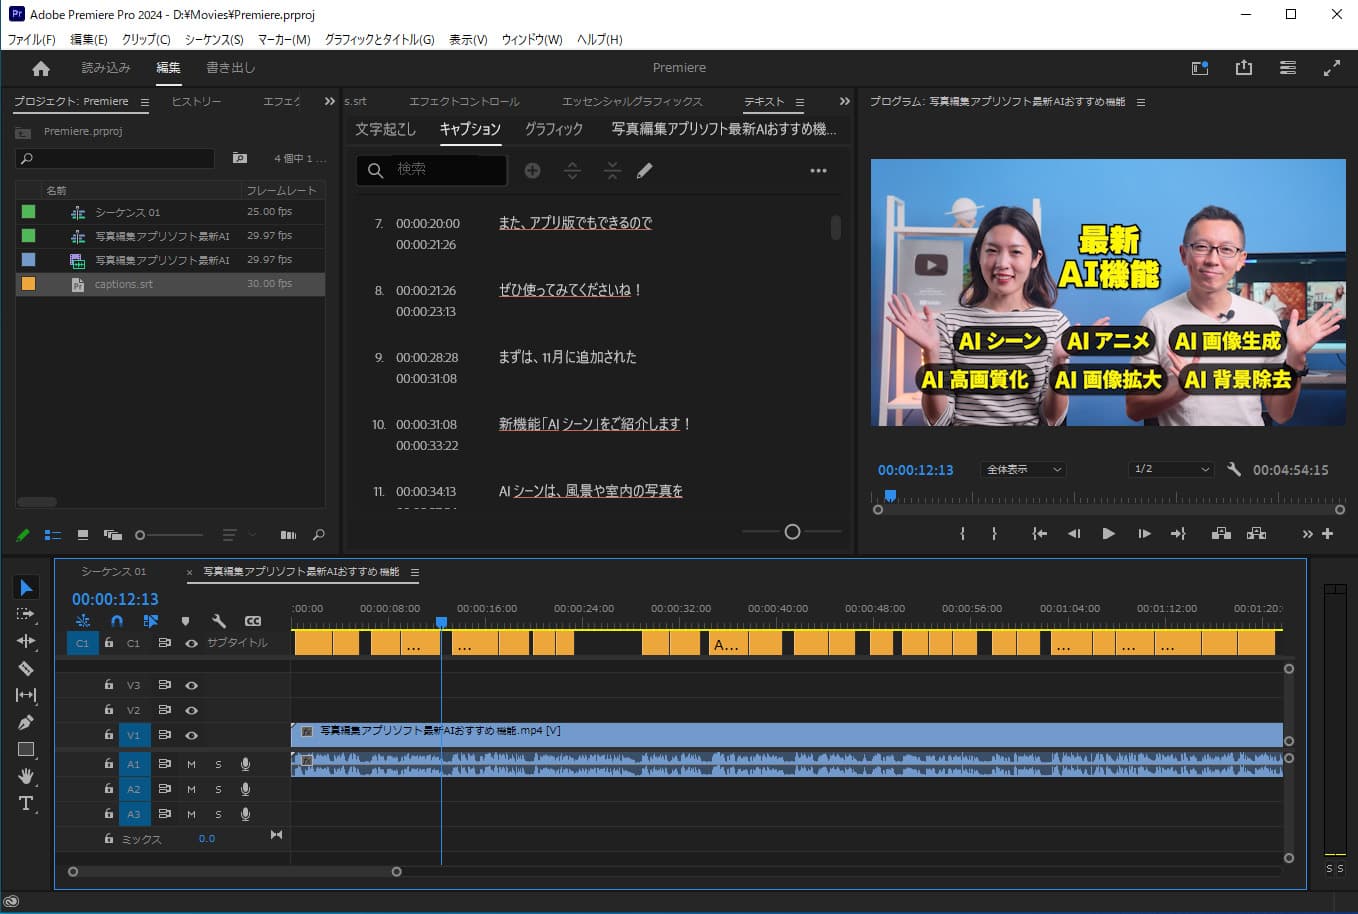Select the Ripple Edit tool
The image size is (1358, 914).
(26, 641)
